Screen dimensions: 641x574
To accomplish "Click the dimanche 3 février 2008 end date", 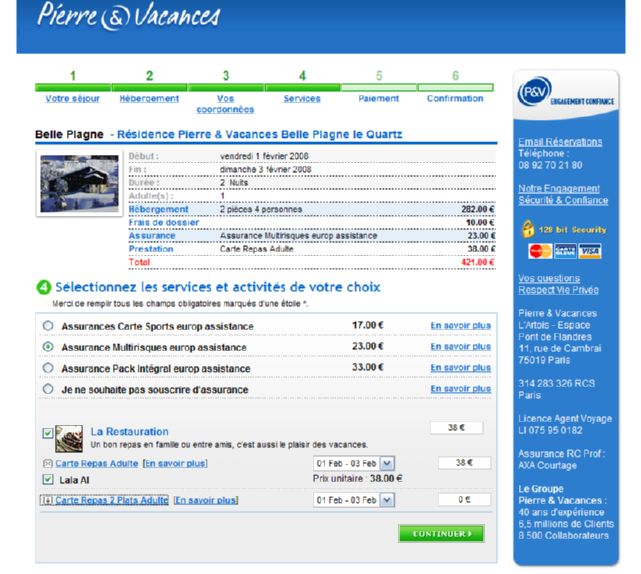I will tap(265, 169).
